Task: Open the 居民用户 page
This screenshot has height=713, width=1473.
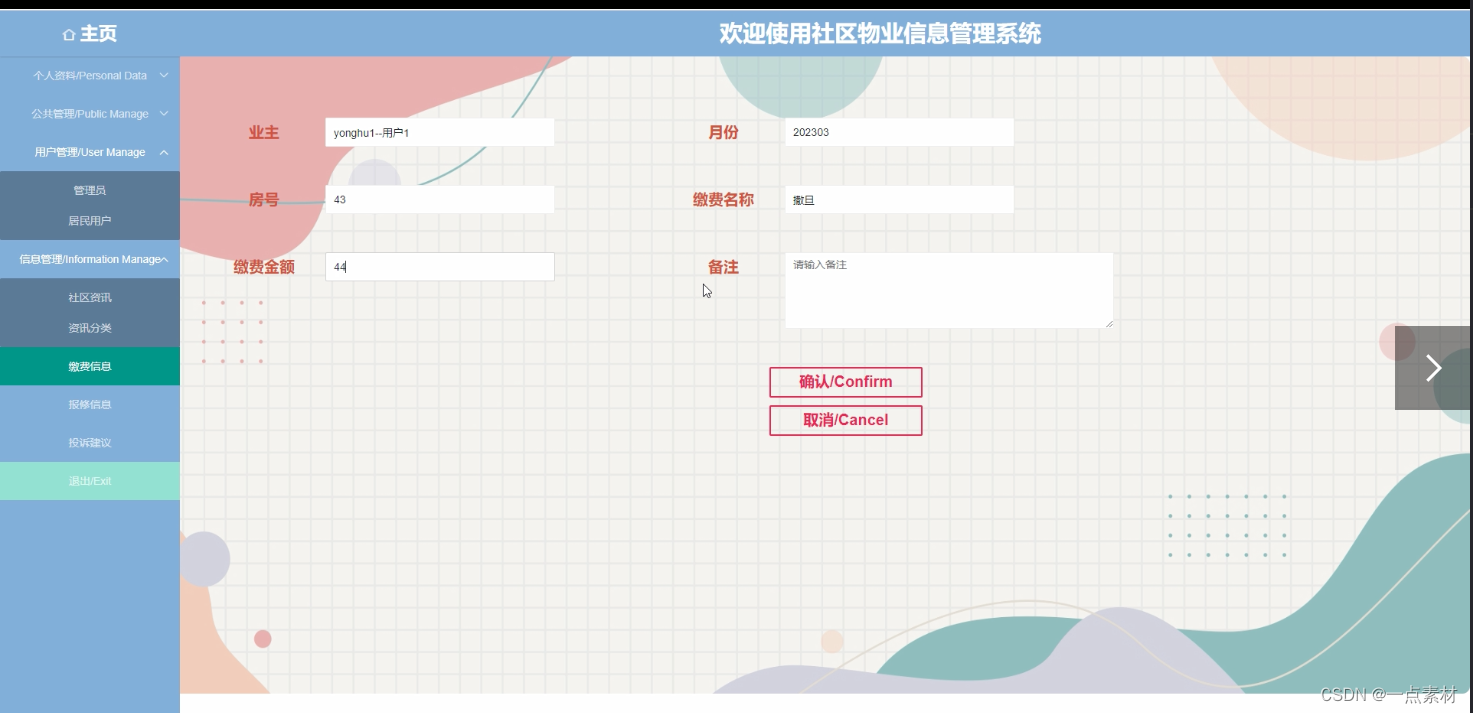Action: (90, 220)
